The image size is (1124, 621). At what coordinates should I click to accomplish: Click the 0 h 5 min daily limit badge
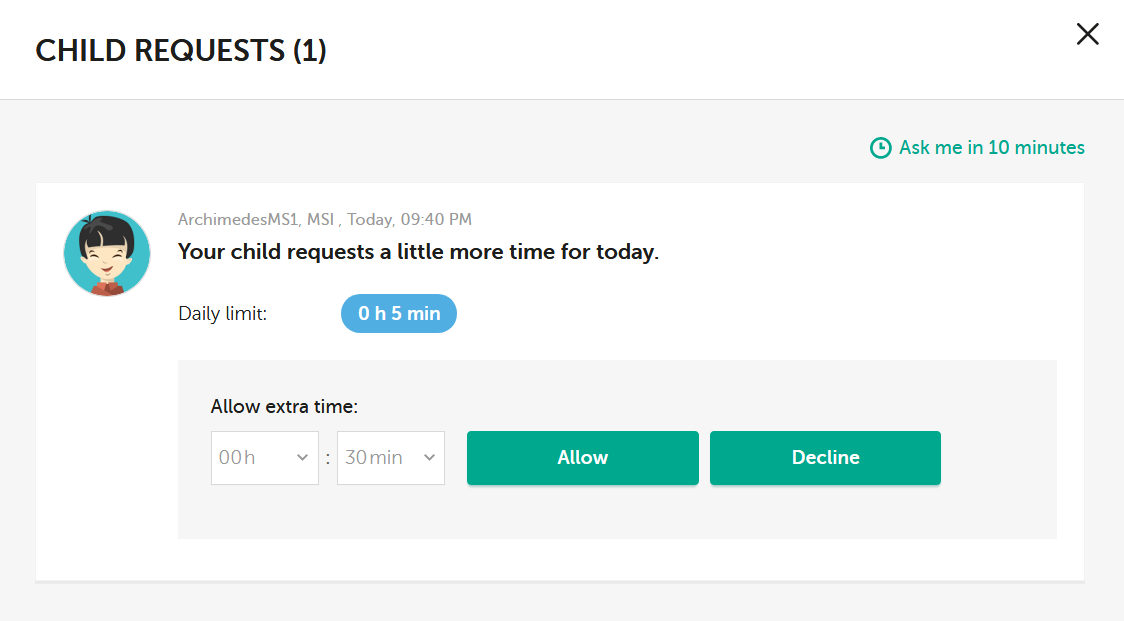(399, 313)
